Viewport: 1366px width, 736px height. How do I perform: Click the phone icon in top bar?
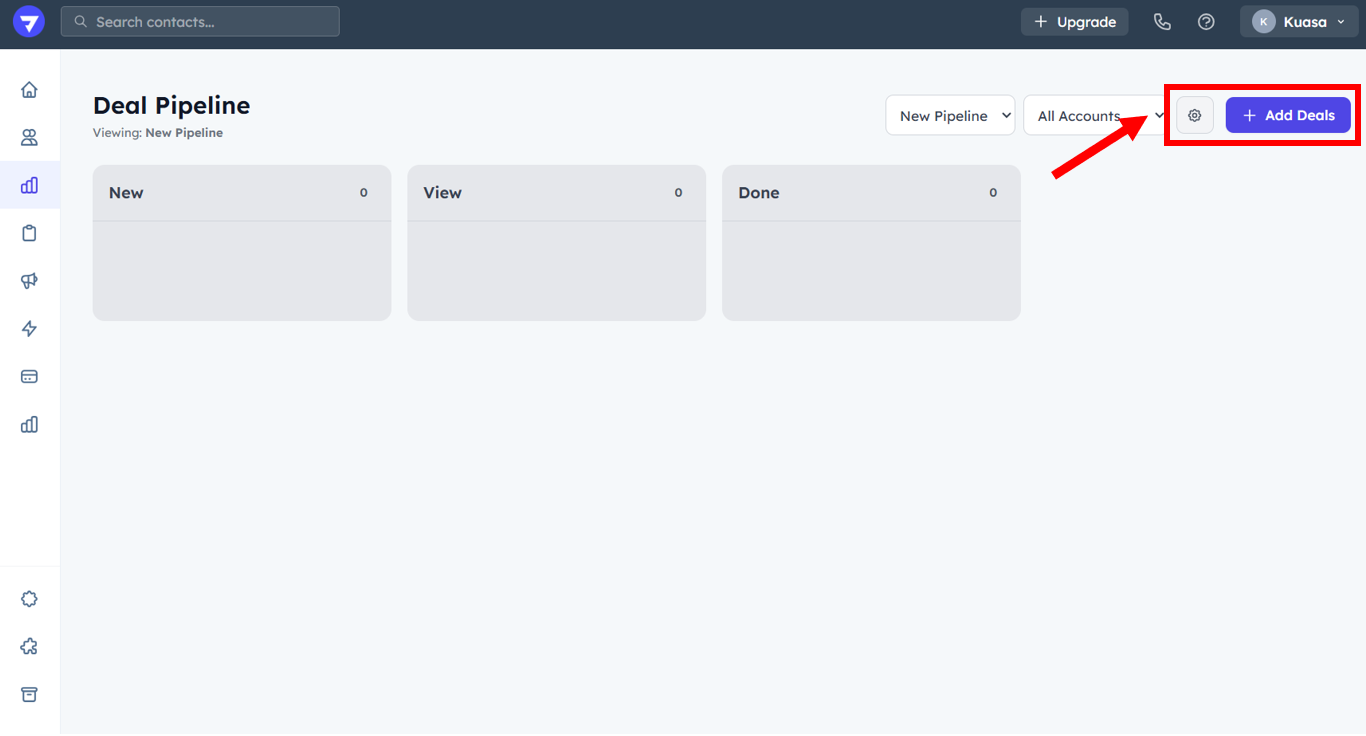coord(1162,22)
